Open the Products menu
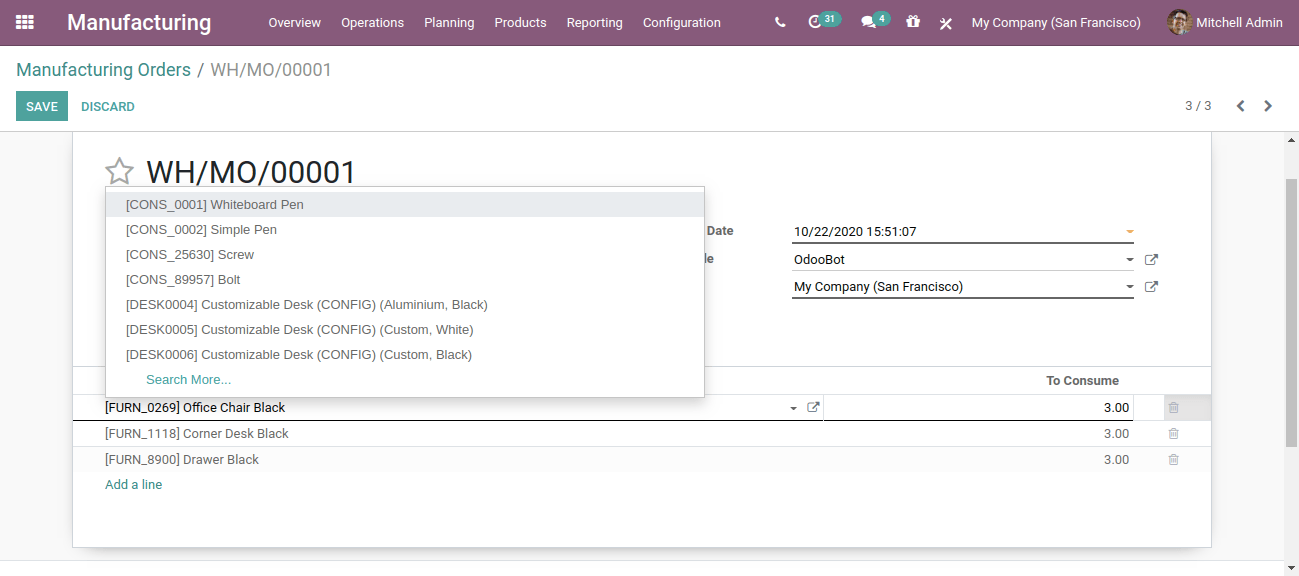 coord(520,22)
